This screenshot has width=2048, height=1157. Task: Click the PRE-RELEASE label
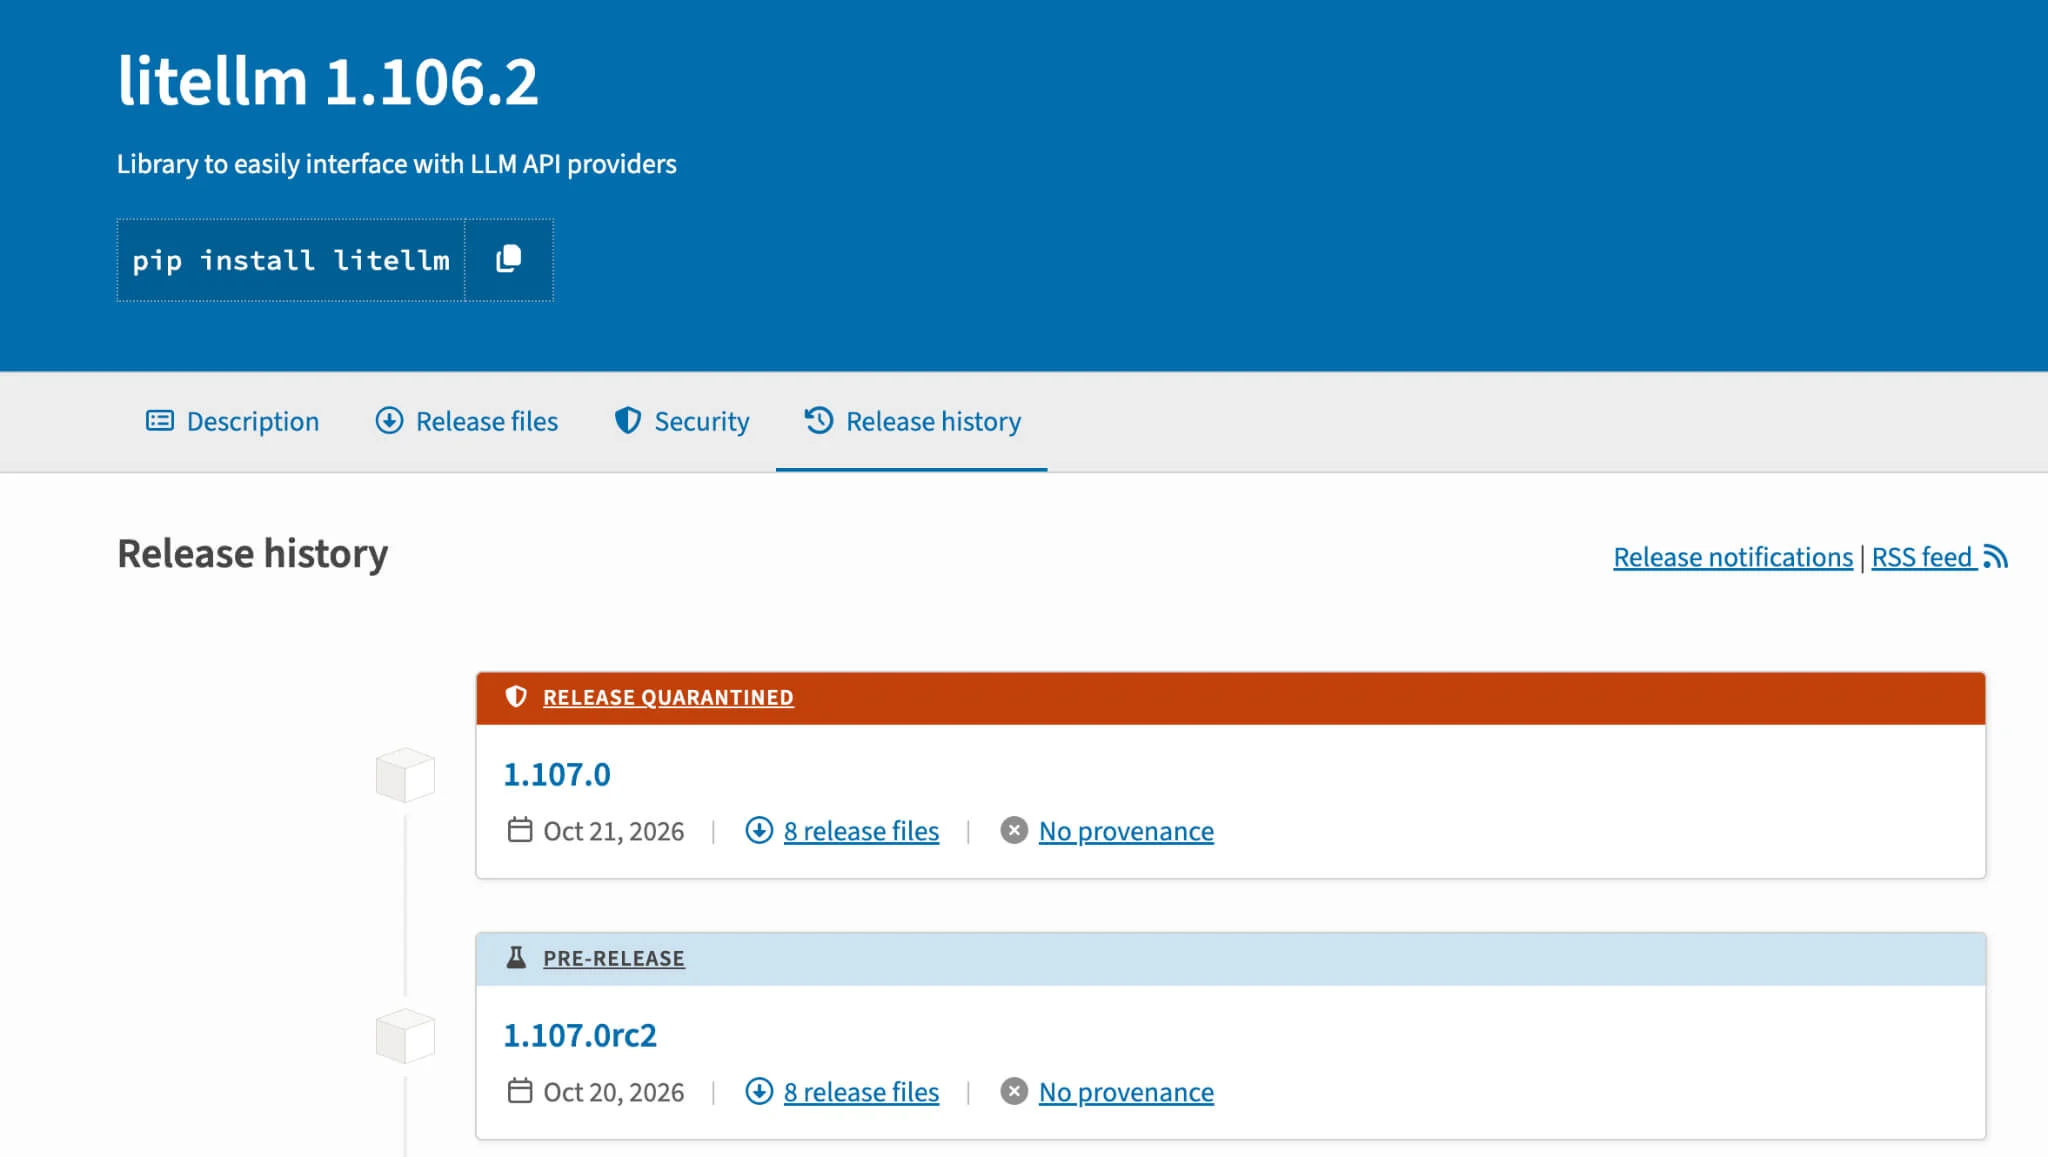[614, 958]
